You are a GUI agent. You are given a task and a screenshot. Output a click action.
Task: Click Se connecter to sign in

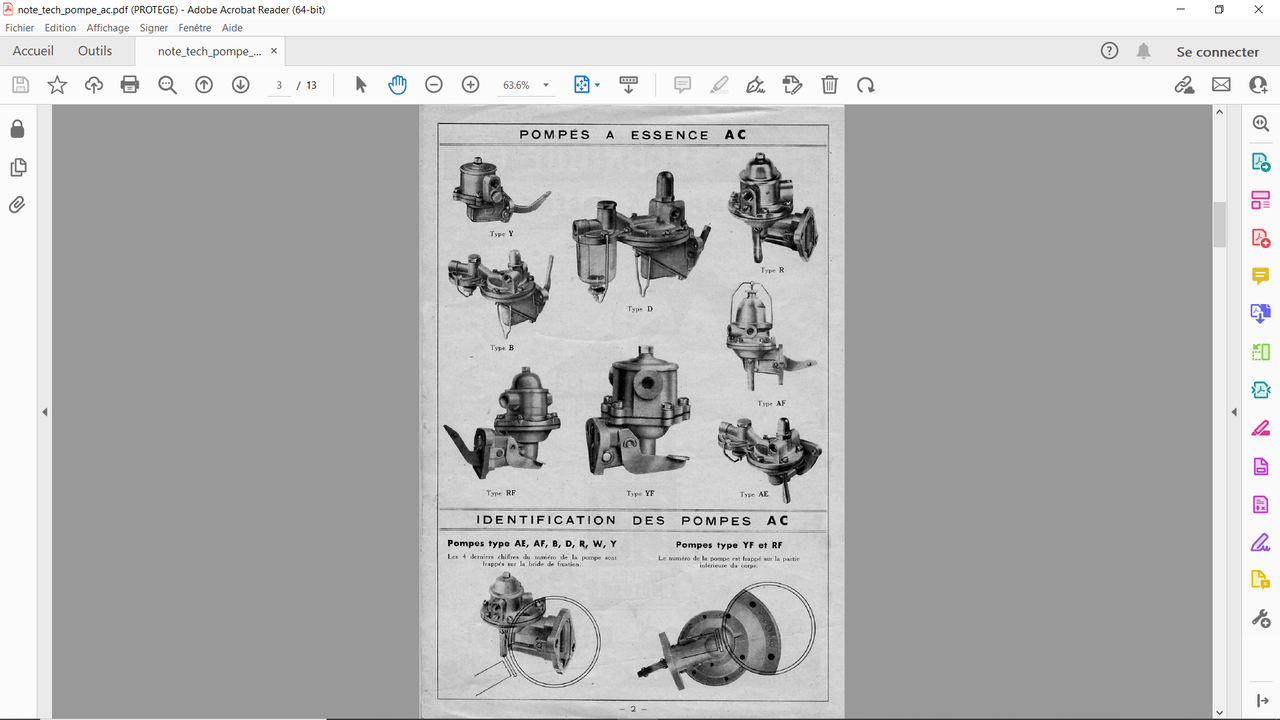click(1218, 52)
